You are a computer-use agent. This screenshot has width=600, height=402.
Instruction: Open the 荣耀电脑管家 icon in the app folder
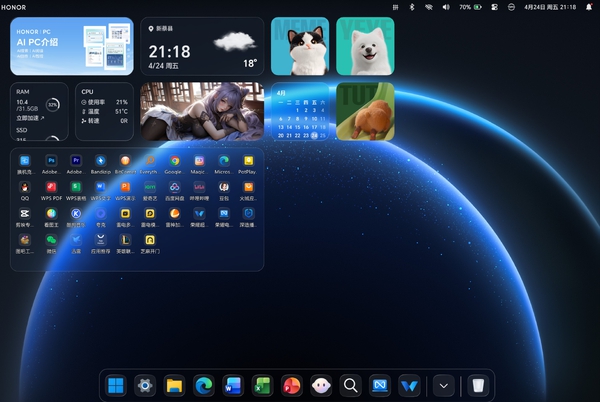pyautogui.click(x=224, y=213)
